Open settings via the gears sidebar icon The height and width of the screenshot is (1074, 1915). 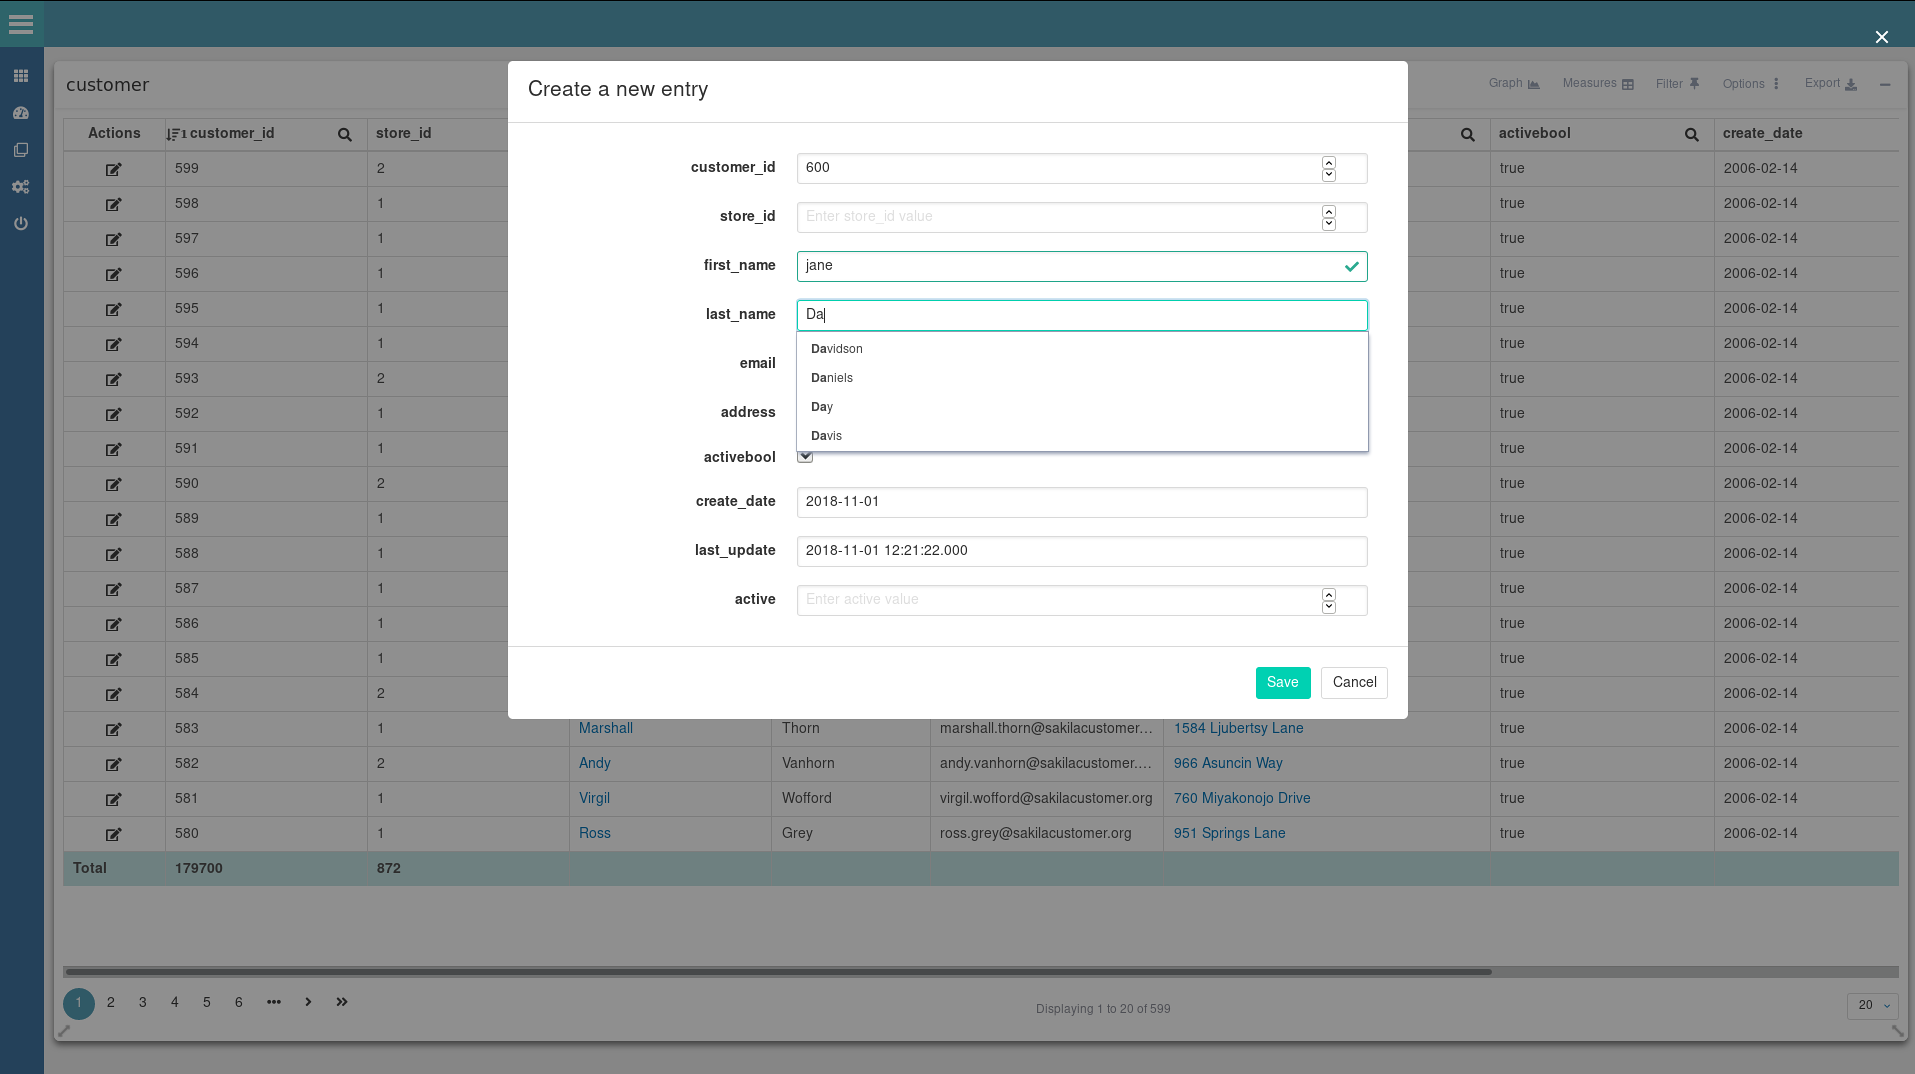pos(21,187)
